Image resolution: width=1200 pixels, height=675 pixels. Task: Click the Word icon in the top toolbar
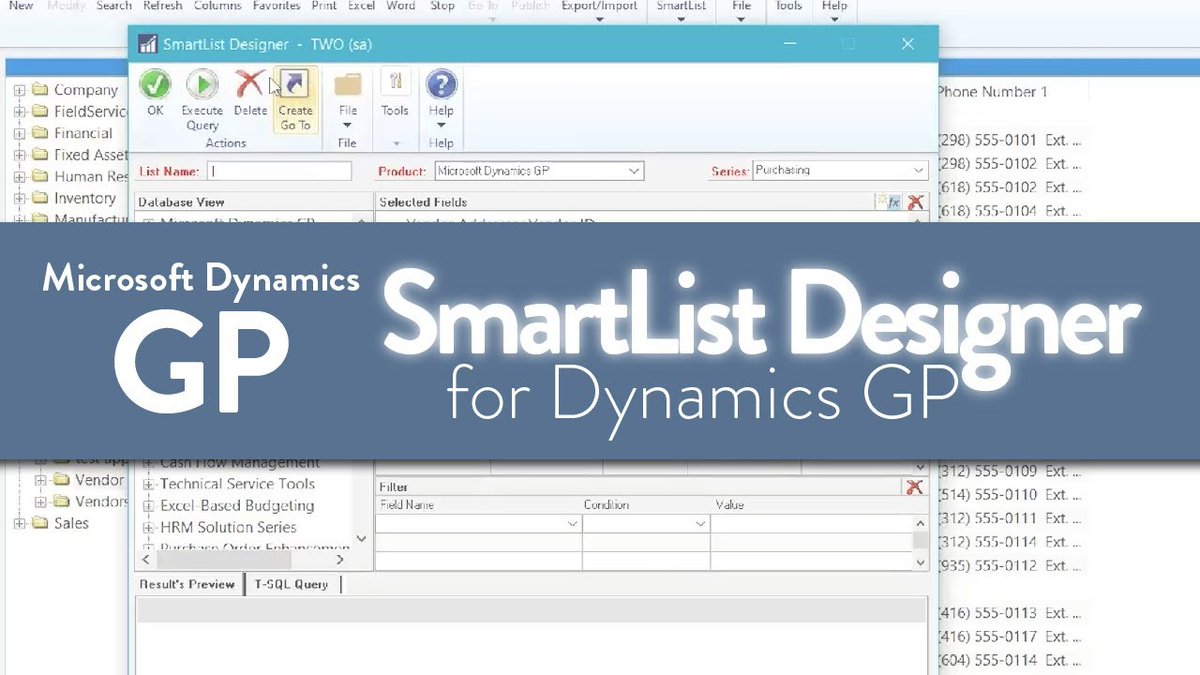[x=400, y=6]
